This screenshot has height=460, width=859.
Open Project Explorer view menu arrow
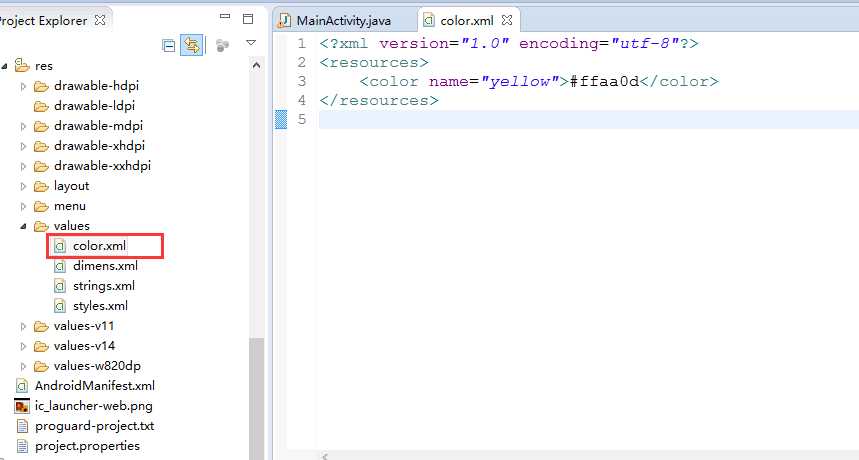click(251, 43)
